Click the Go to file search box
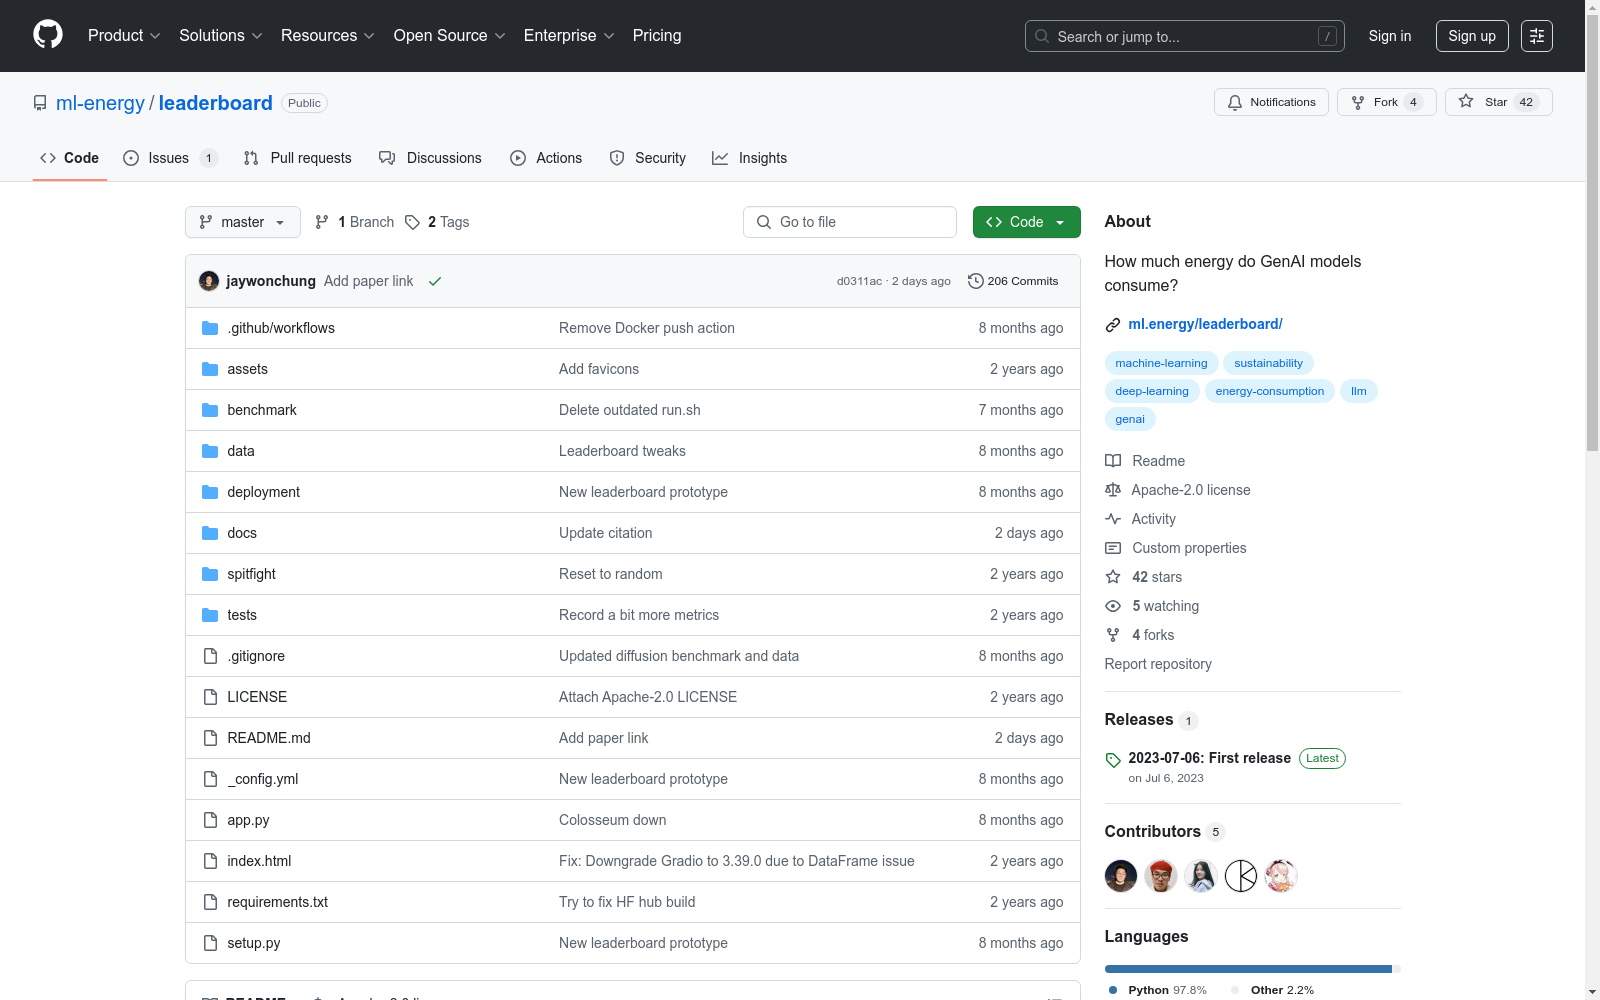 [x=850, y=222]
